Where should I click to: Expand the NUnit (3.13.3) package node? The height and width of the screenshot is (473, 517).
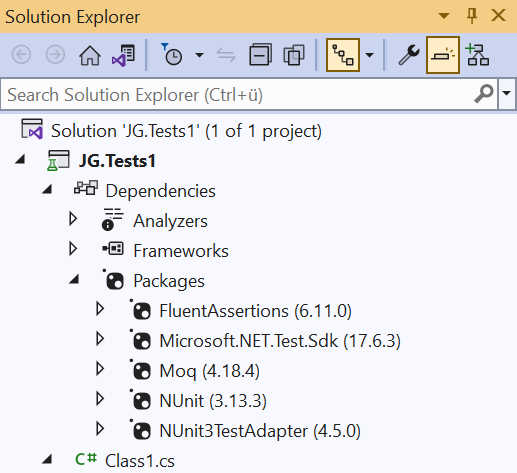click(x=99, y=399)
